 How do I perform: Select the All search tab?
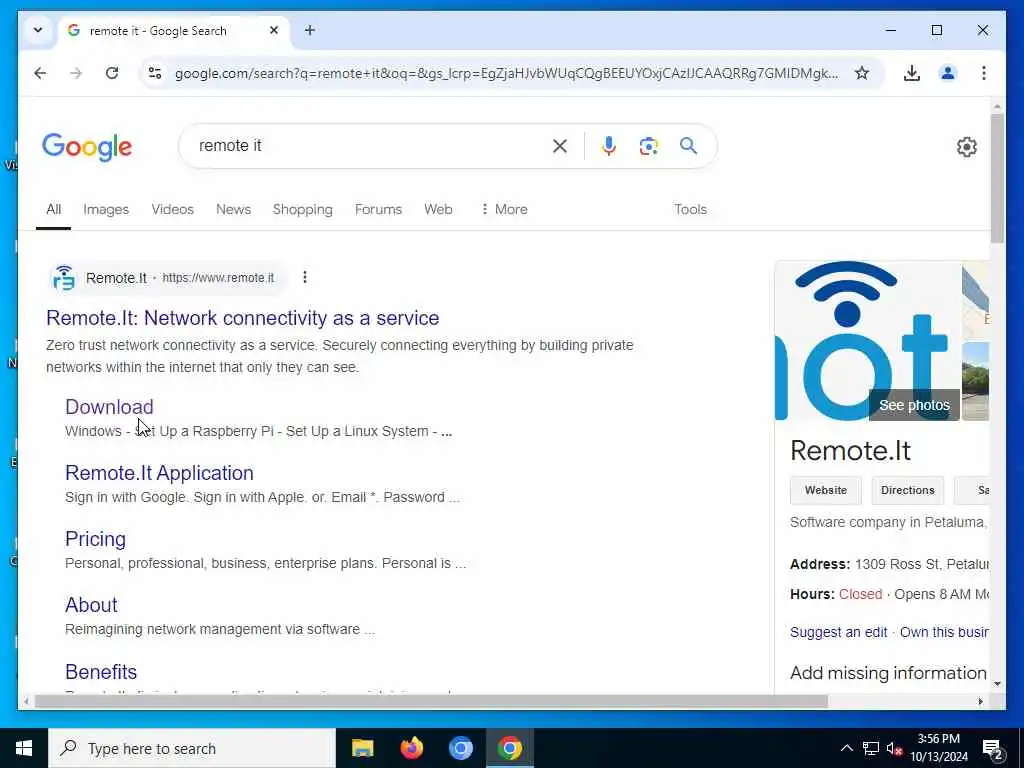click(54, 210)
